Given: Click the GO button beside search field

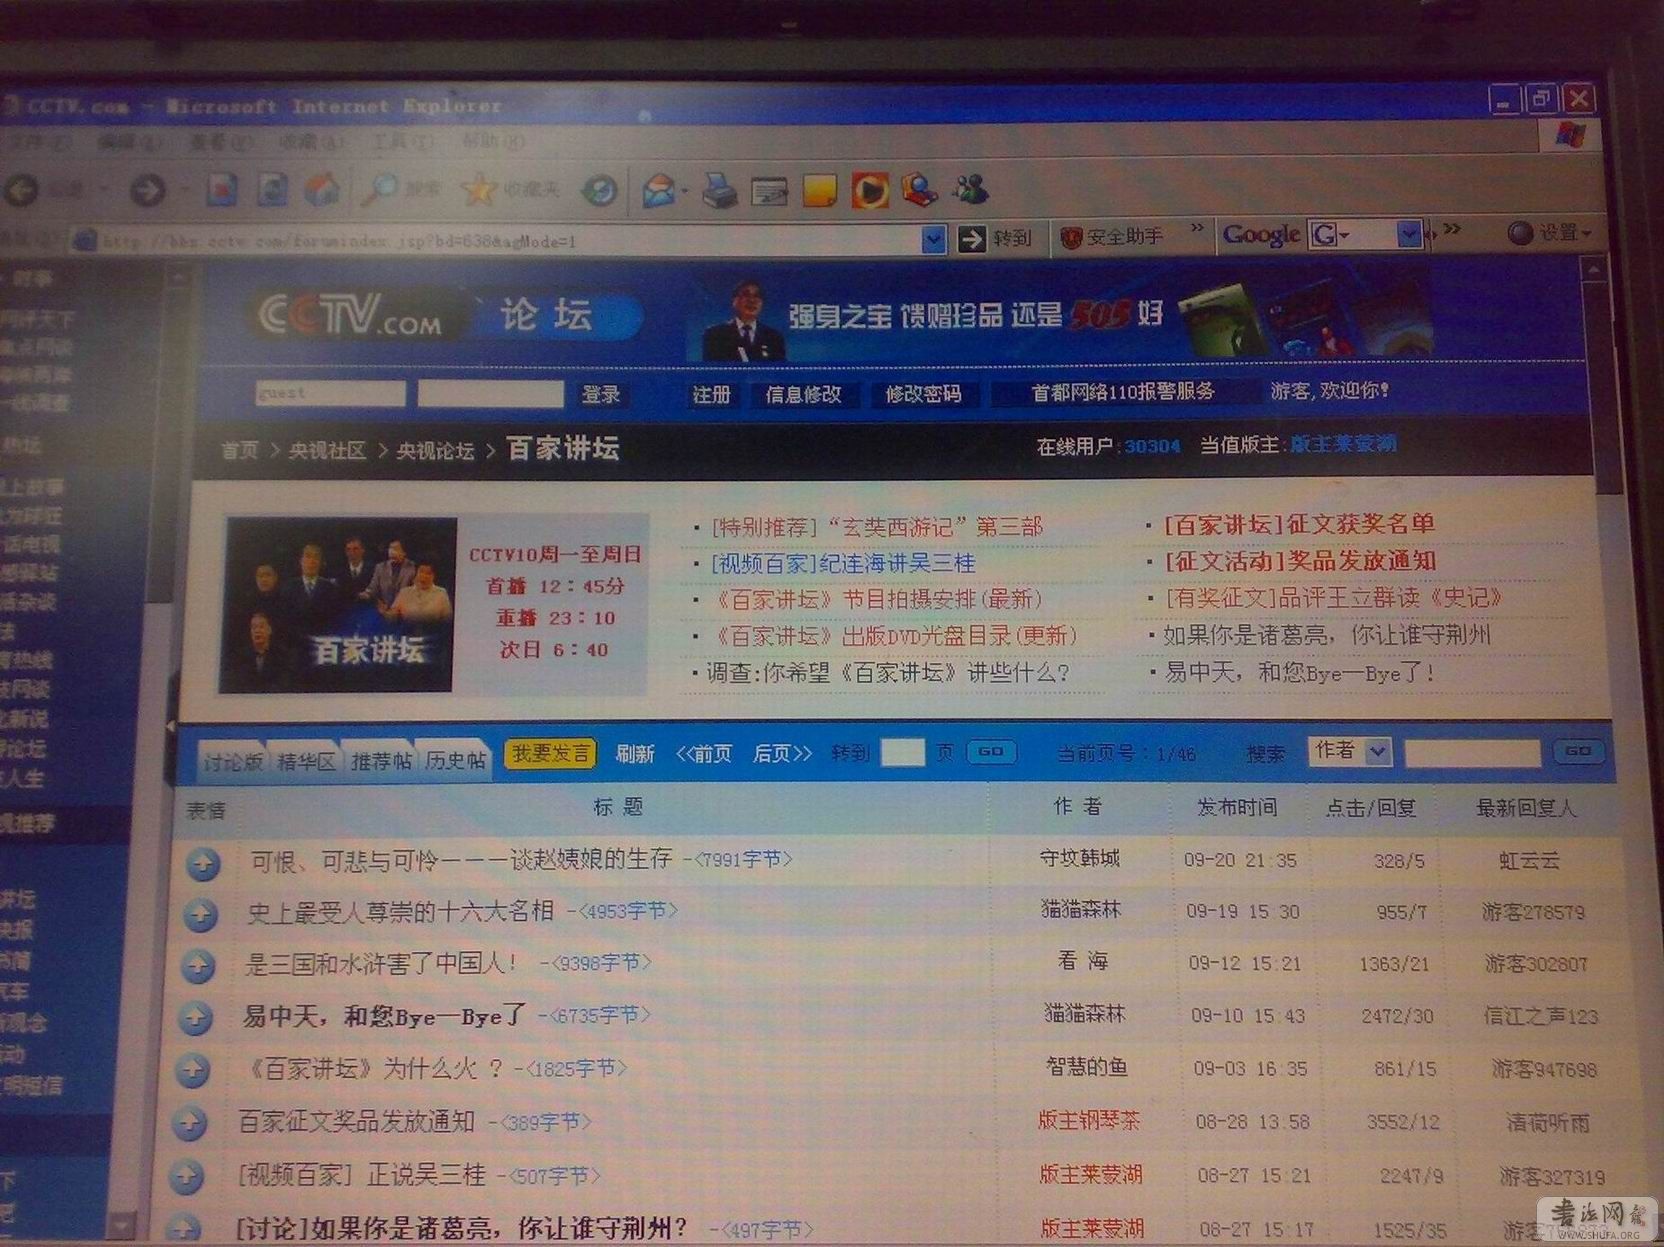Looking at the screenshot, I should (x=1578, y=750).
